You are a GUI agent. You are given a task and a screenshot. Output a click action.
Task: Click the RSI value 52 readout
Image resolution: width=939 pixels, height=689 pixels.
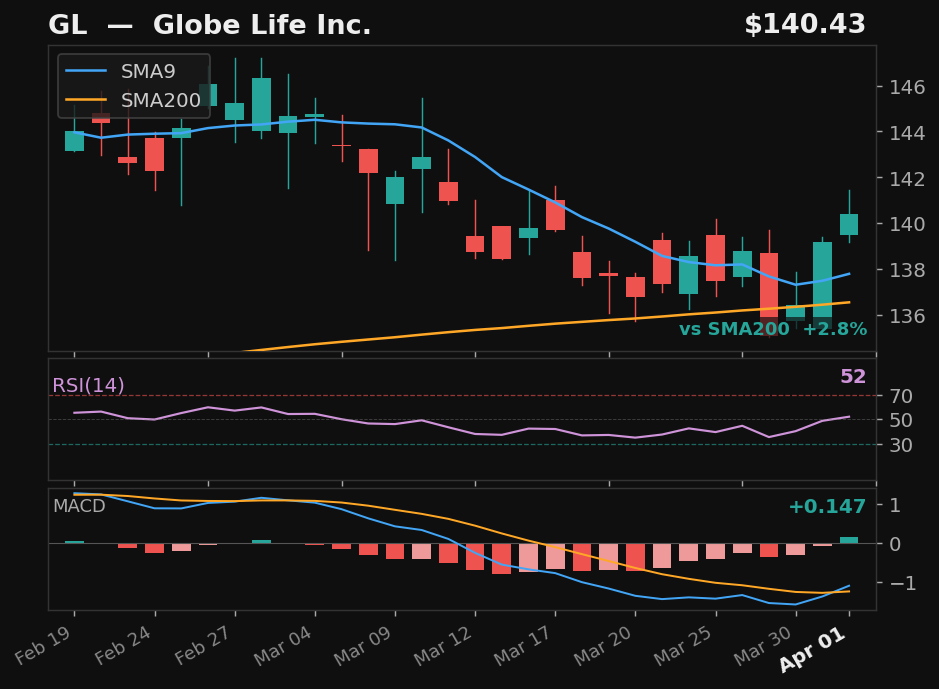(852, 377)
